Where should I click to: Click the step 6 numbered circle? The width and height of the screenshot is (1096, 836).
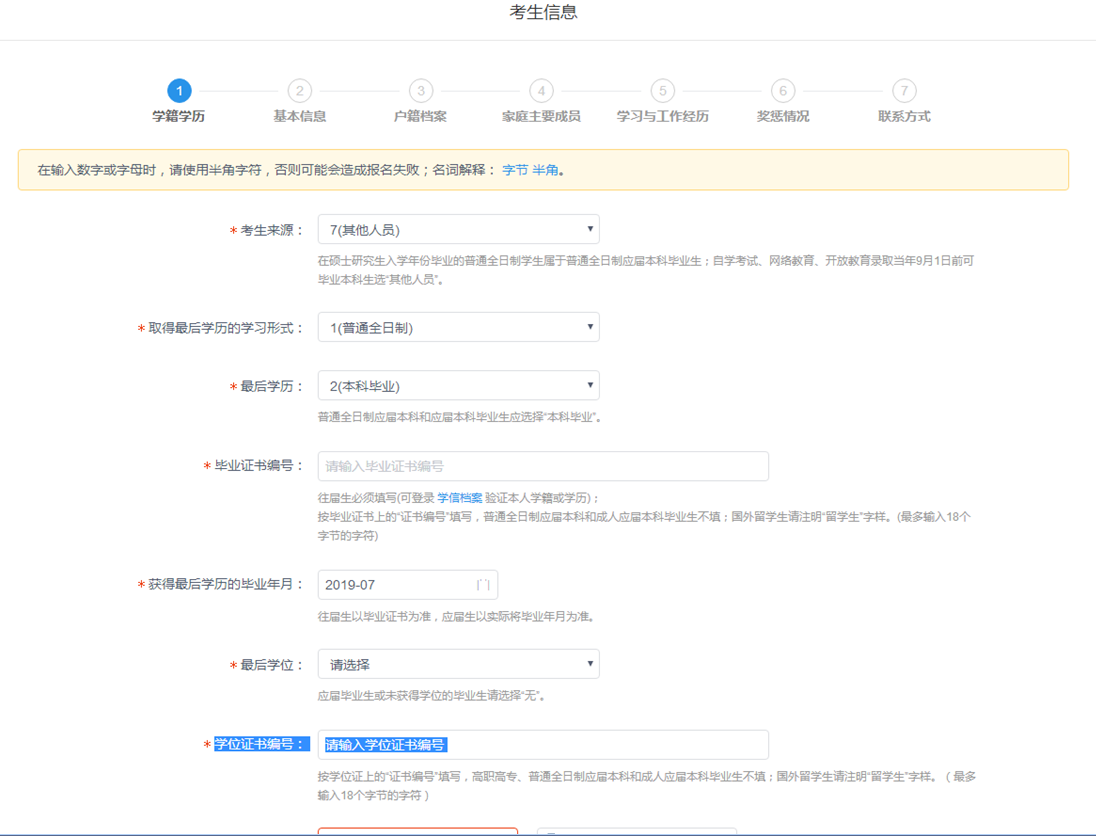point(783,91)
